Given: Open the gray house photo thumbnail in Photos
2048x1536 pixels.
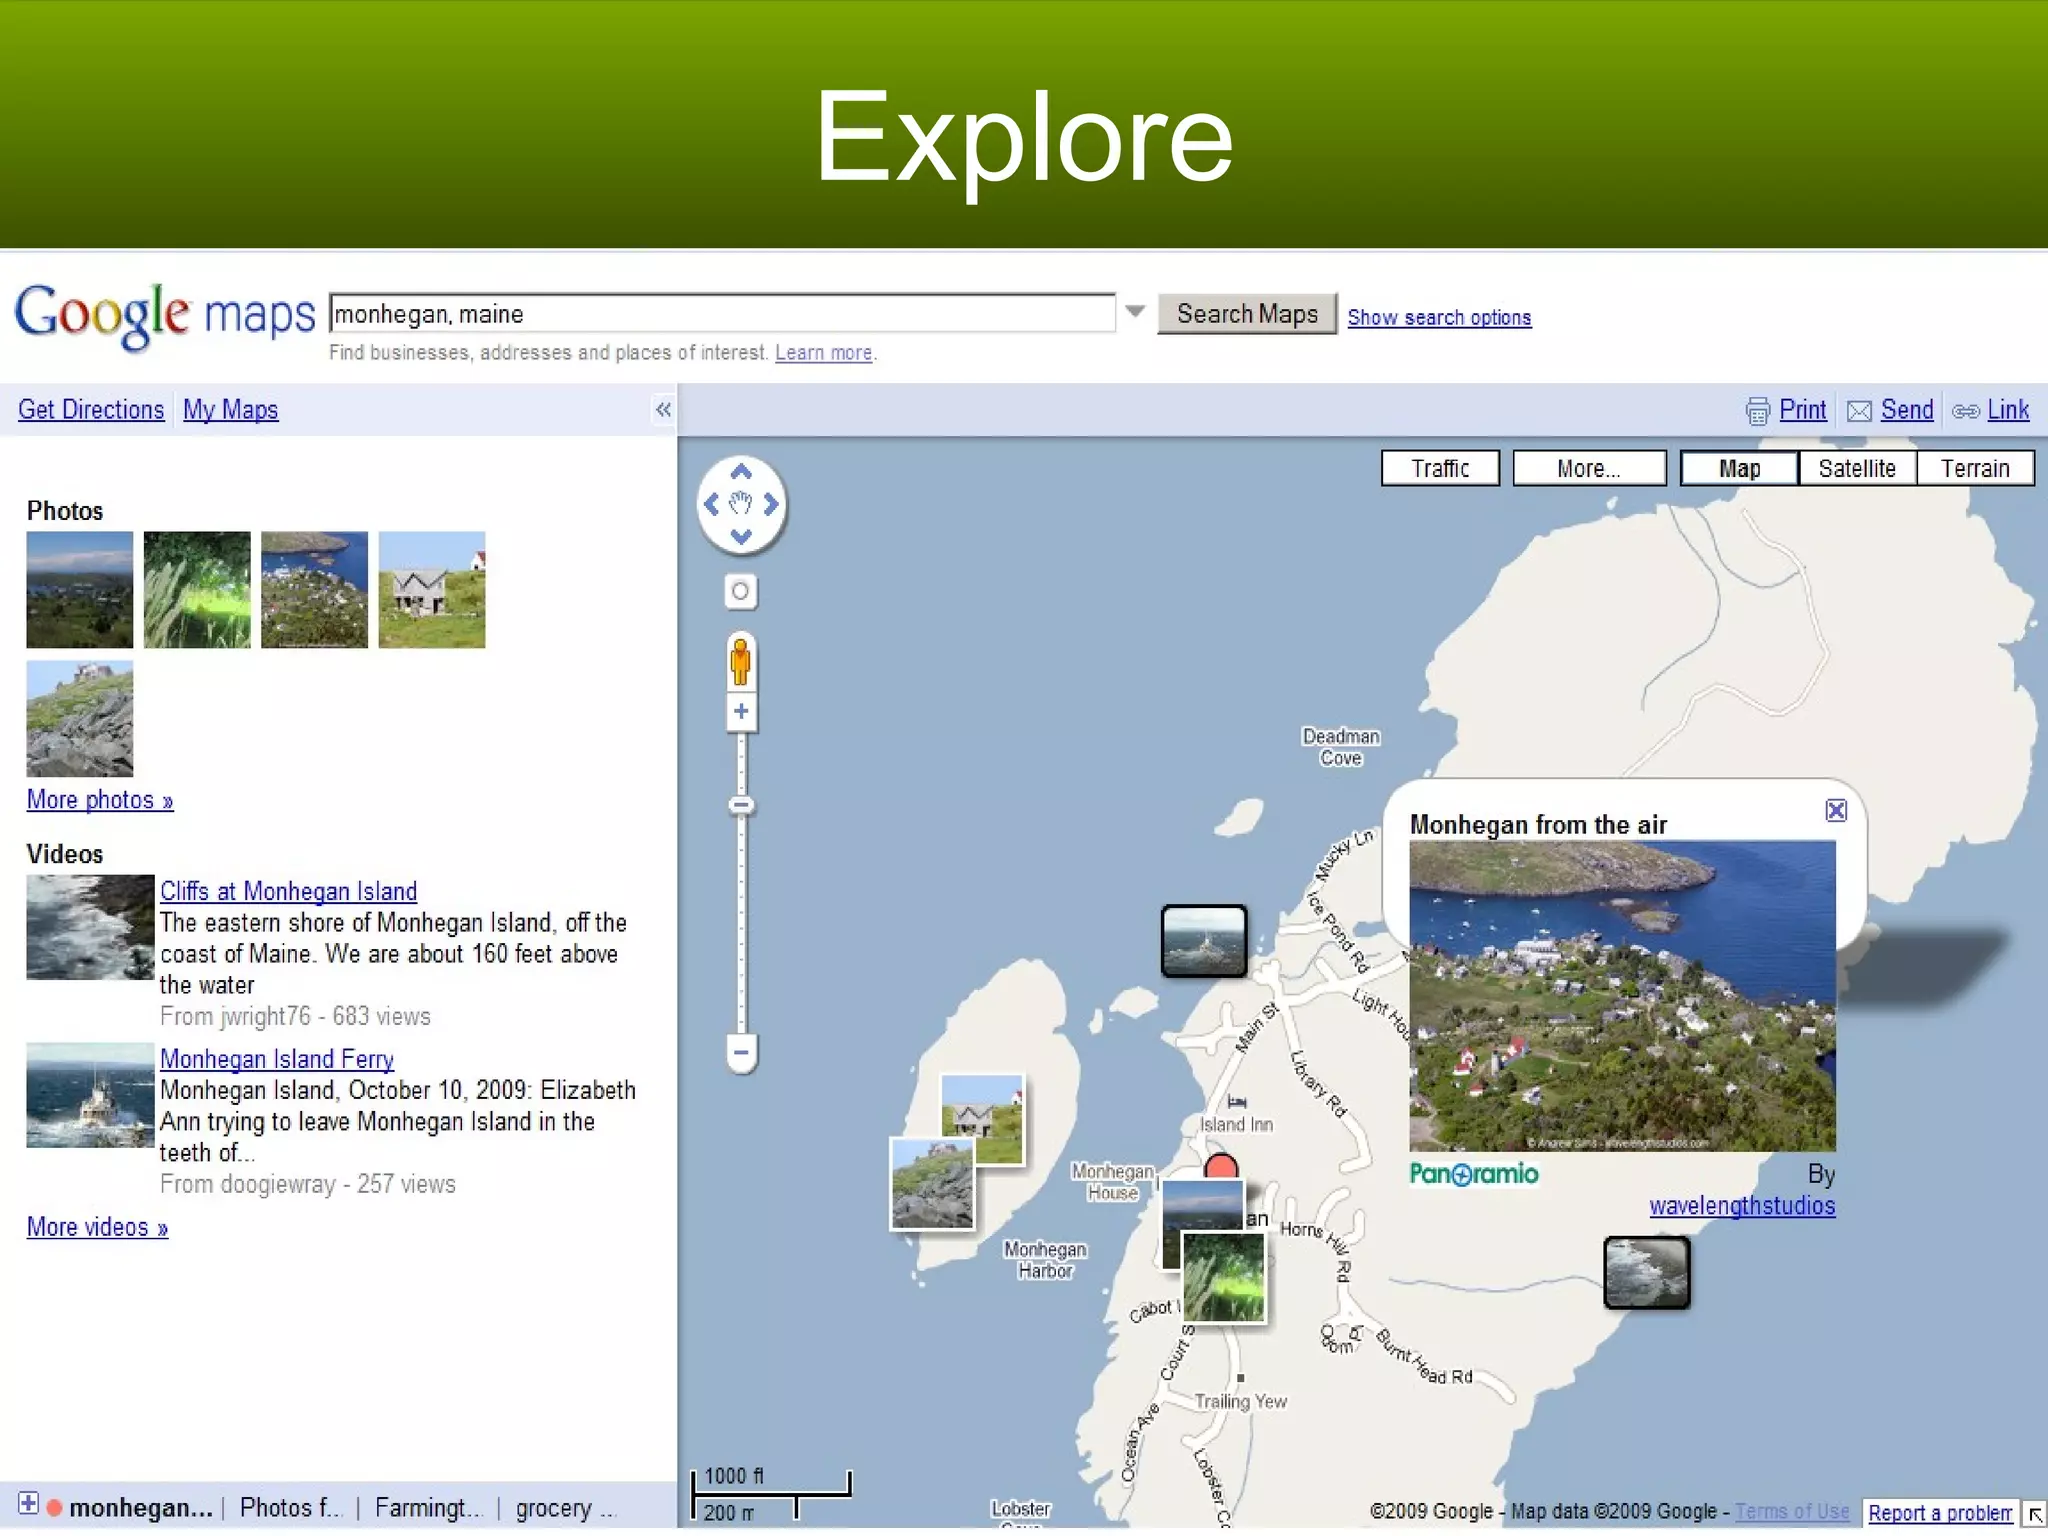Looking at the screenshot, I should (x=432, y=590).
